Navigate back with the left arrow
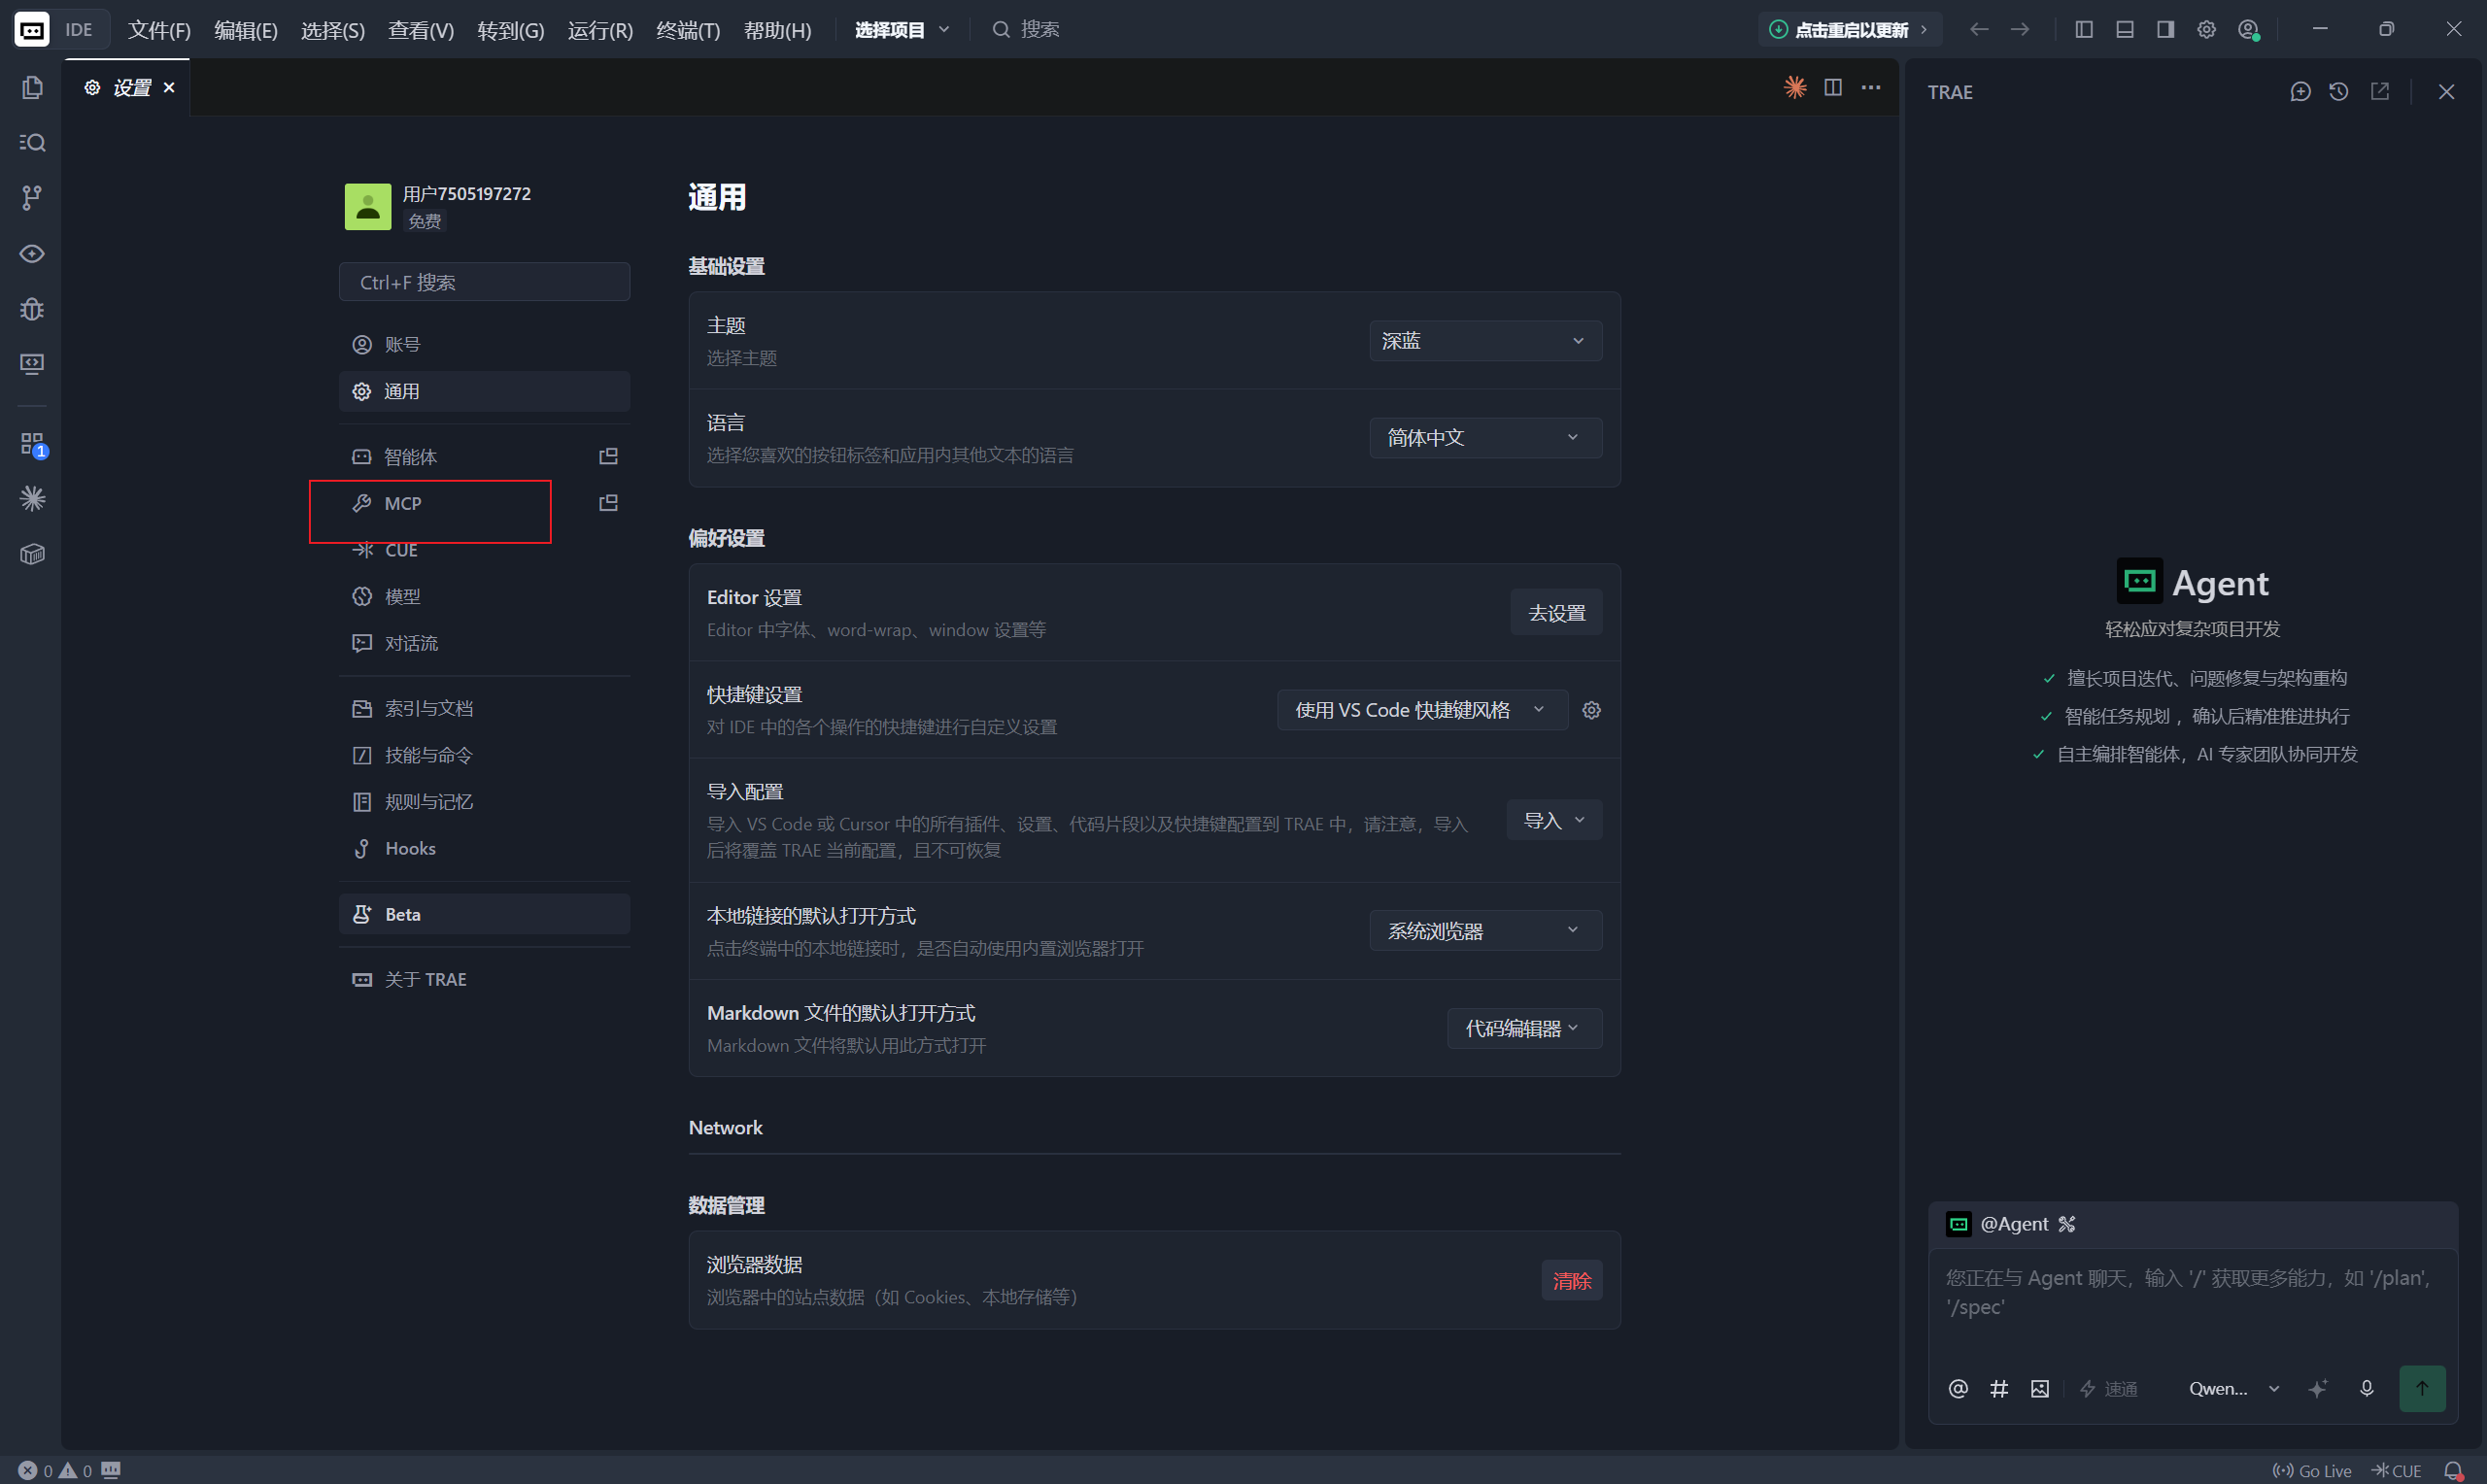The image size is (2487, 1484). (1978, 30)
